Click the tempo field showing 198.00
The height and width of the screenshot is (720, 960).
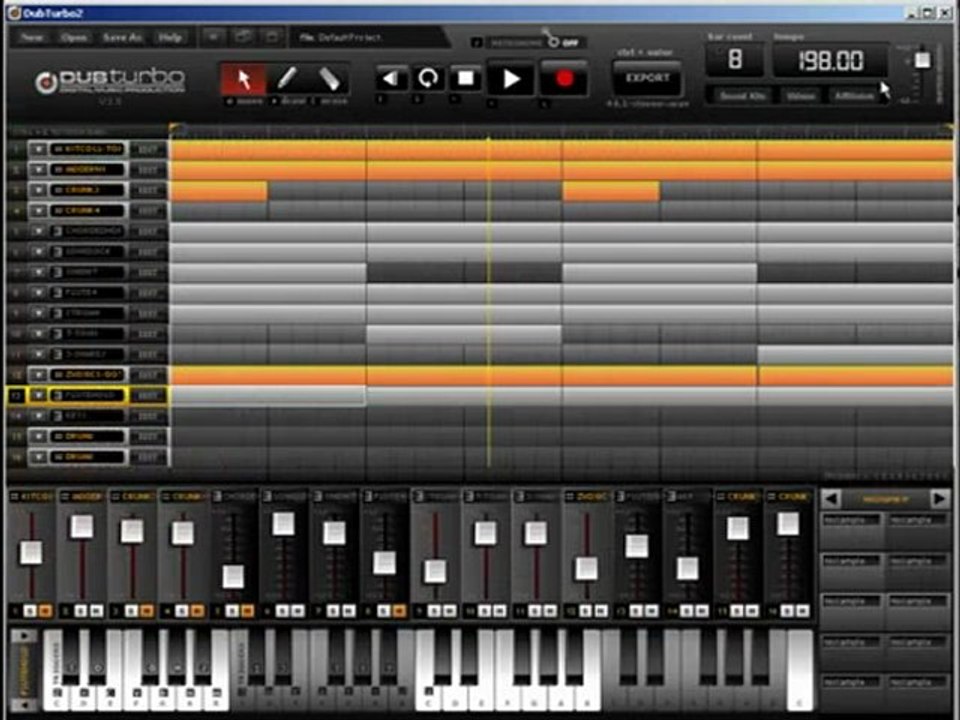(830, 60)
